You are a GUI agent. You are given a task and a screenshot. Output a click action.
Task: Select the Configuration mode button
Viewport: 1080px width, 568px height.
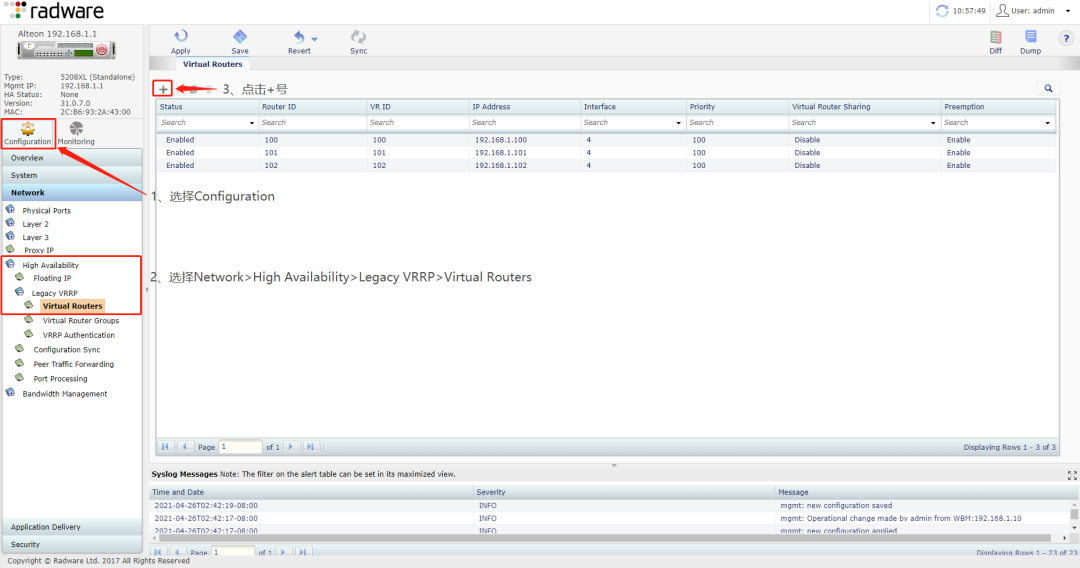[27, 133]
